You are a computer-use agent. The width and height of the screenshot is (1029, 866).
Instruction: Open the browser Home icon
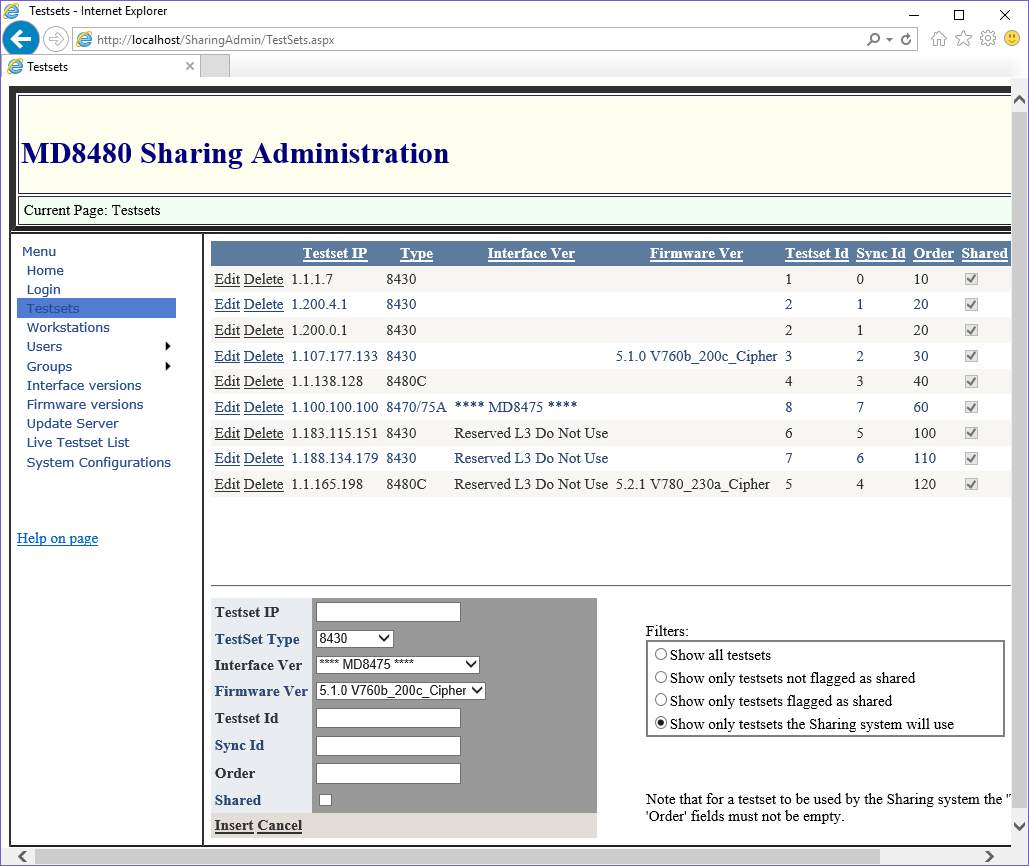939,39
